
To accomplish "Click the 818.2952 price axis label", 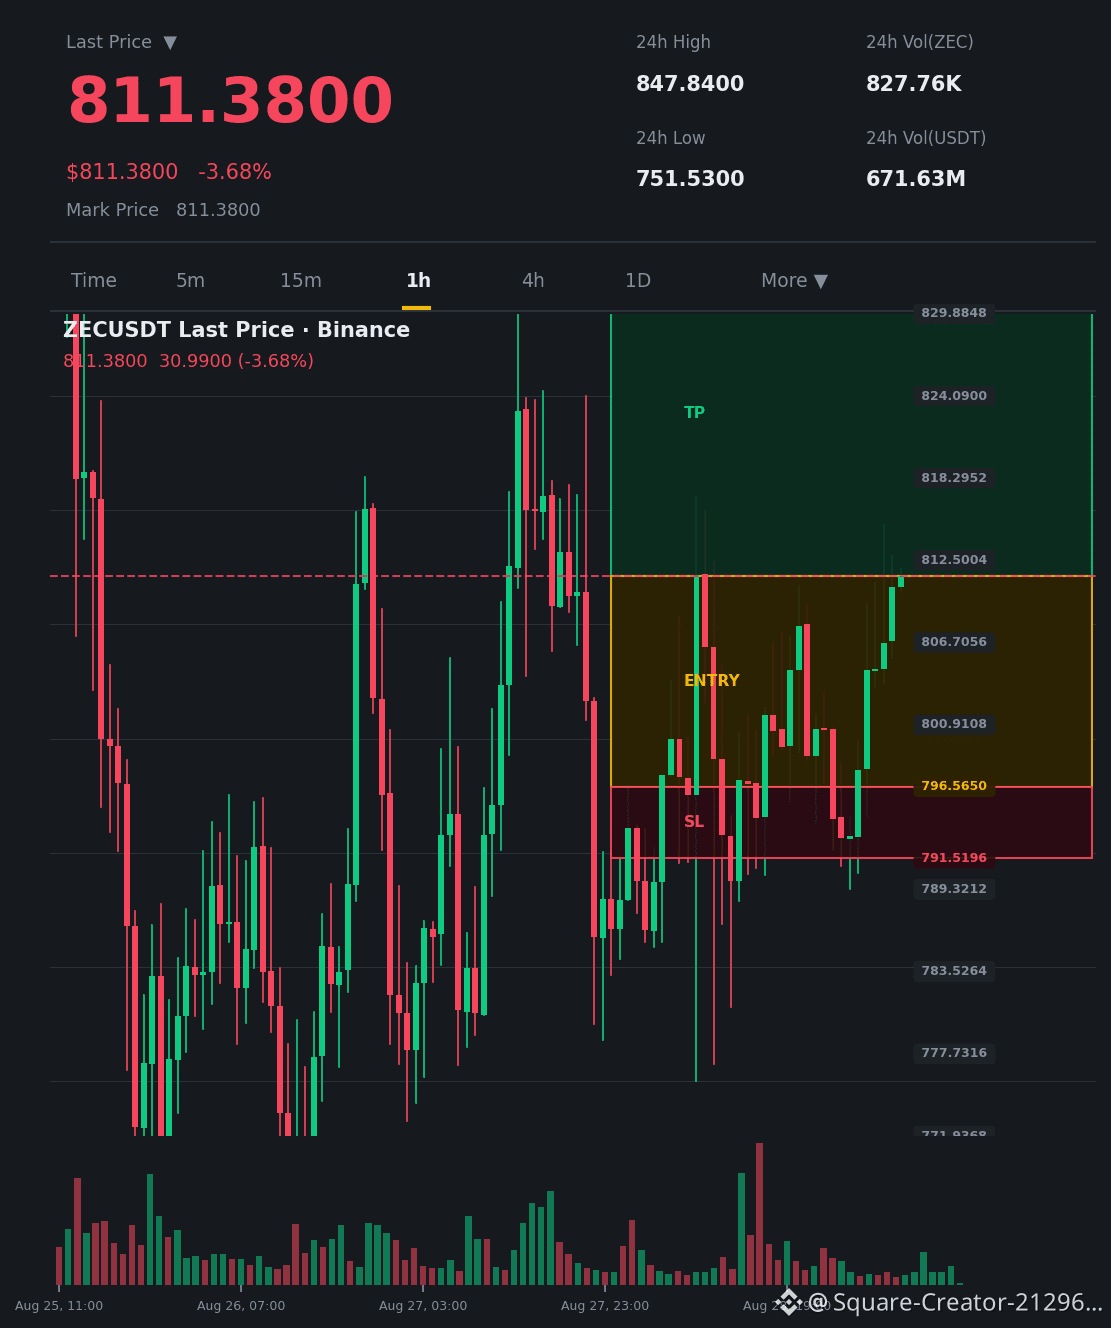I will 954,478.
